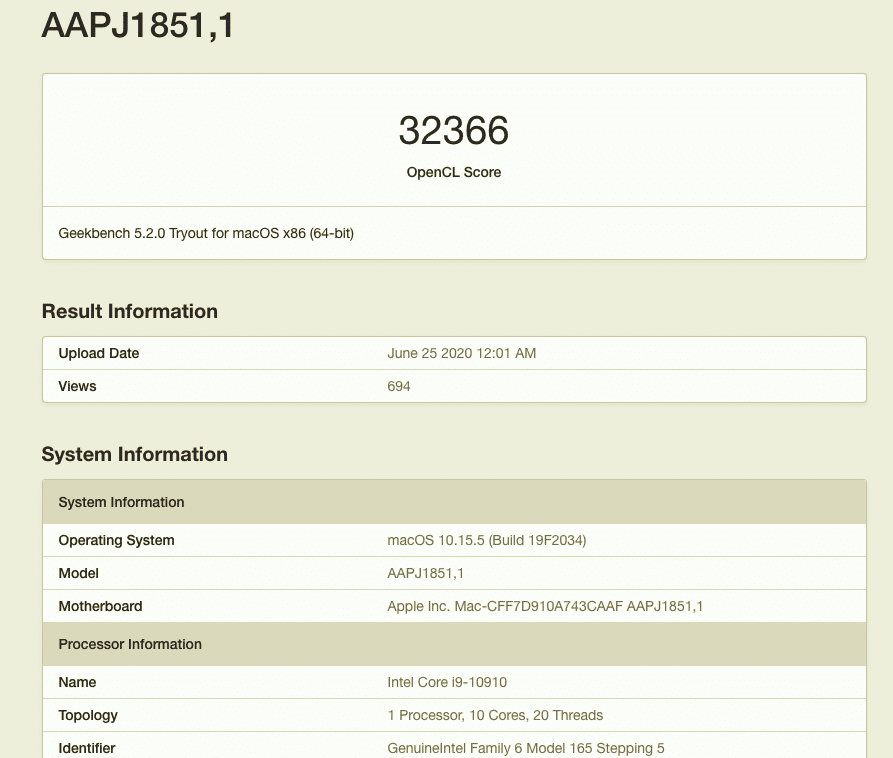
Task: Click the OpenCL Score label
Action: pos(453,172)
